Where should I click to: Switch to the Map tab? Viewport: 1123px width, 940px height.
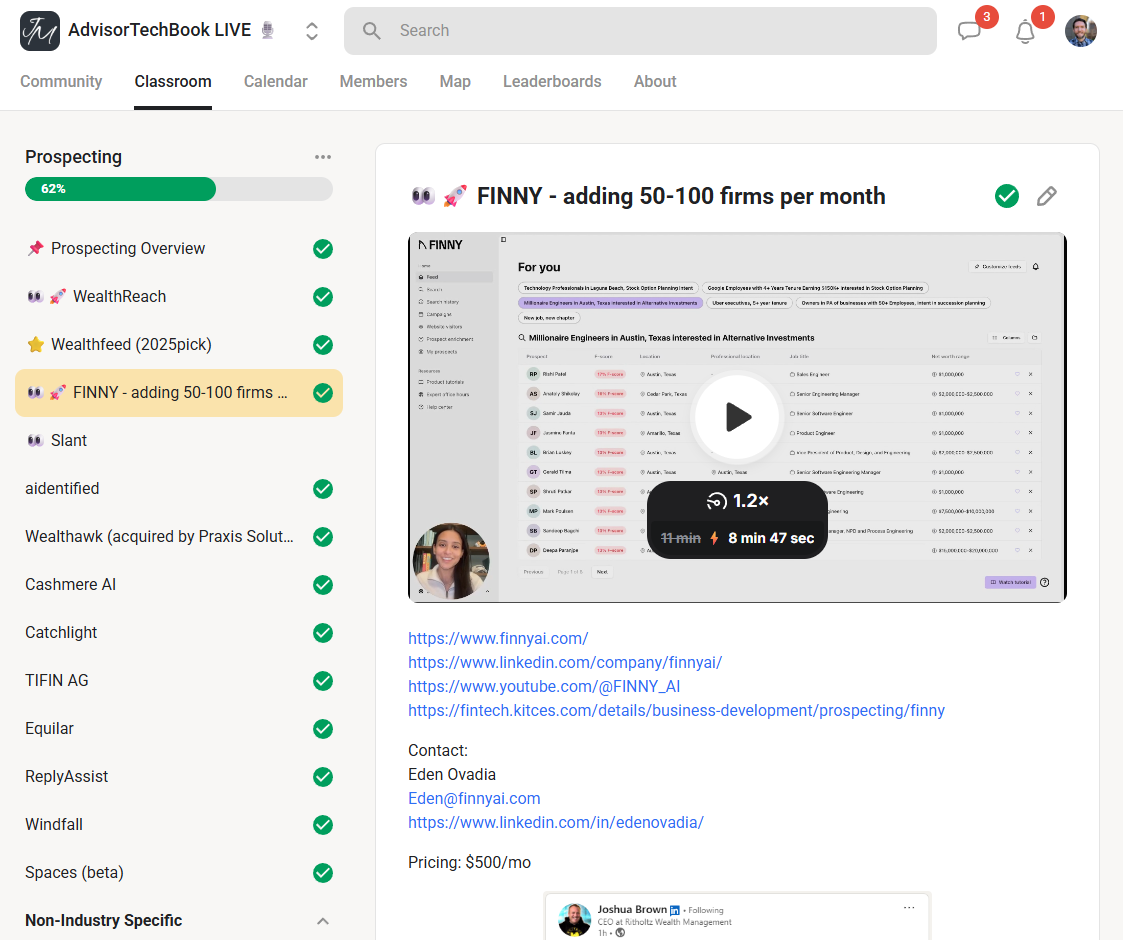point(455,82)
